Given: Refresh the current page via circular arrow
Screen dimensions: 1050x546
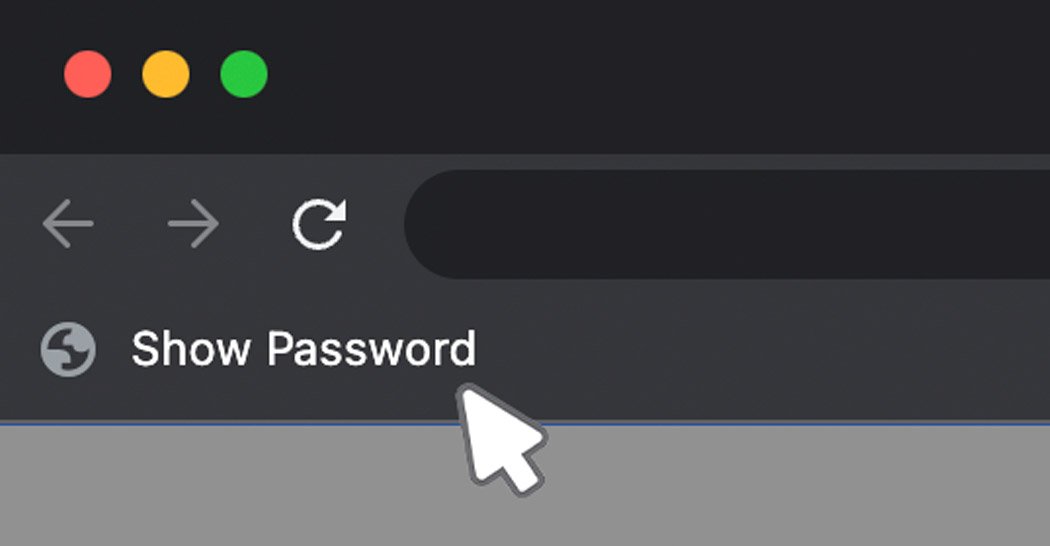Looking at the screenshot, I should coord(319,224).
